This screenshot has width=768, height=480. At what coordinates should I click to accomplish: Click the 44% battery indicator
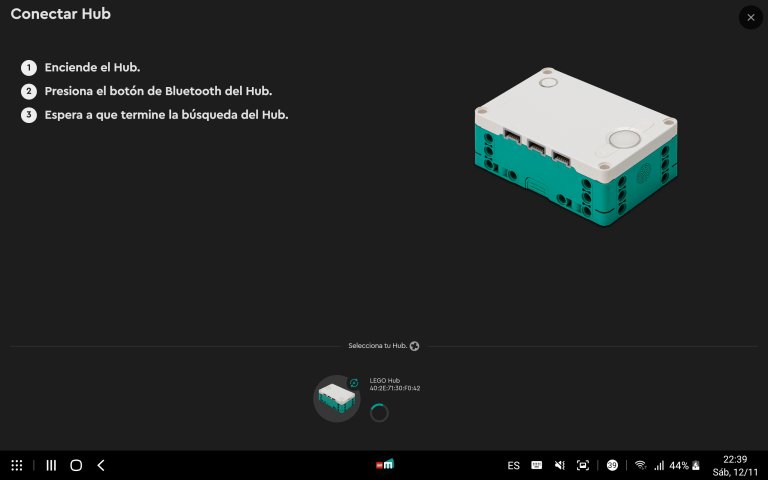tap(684, 465)
